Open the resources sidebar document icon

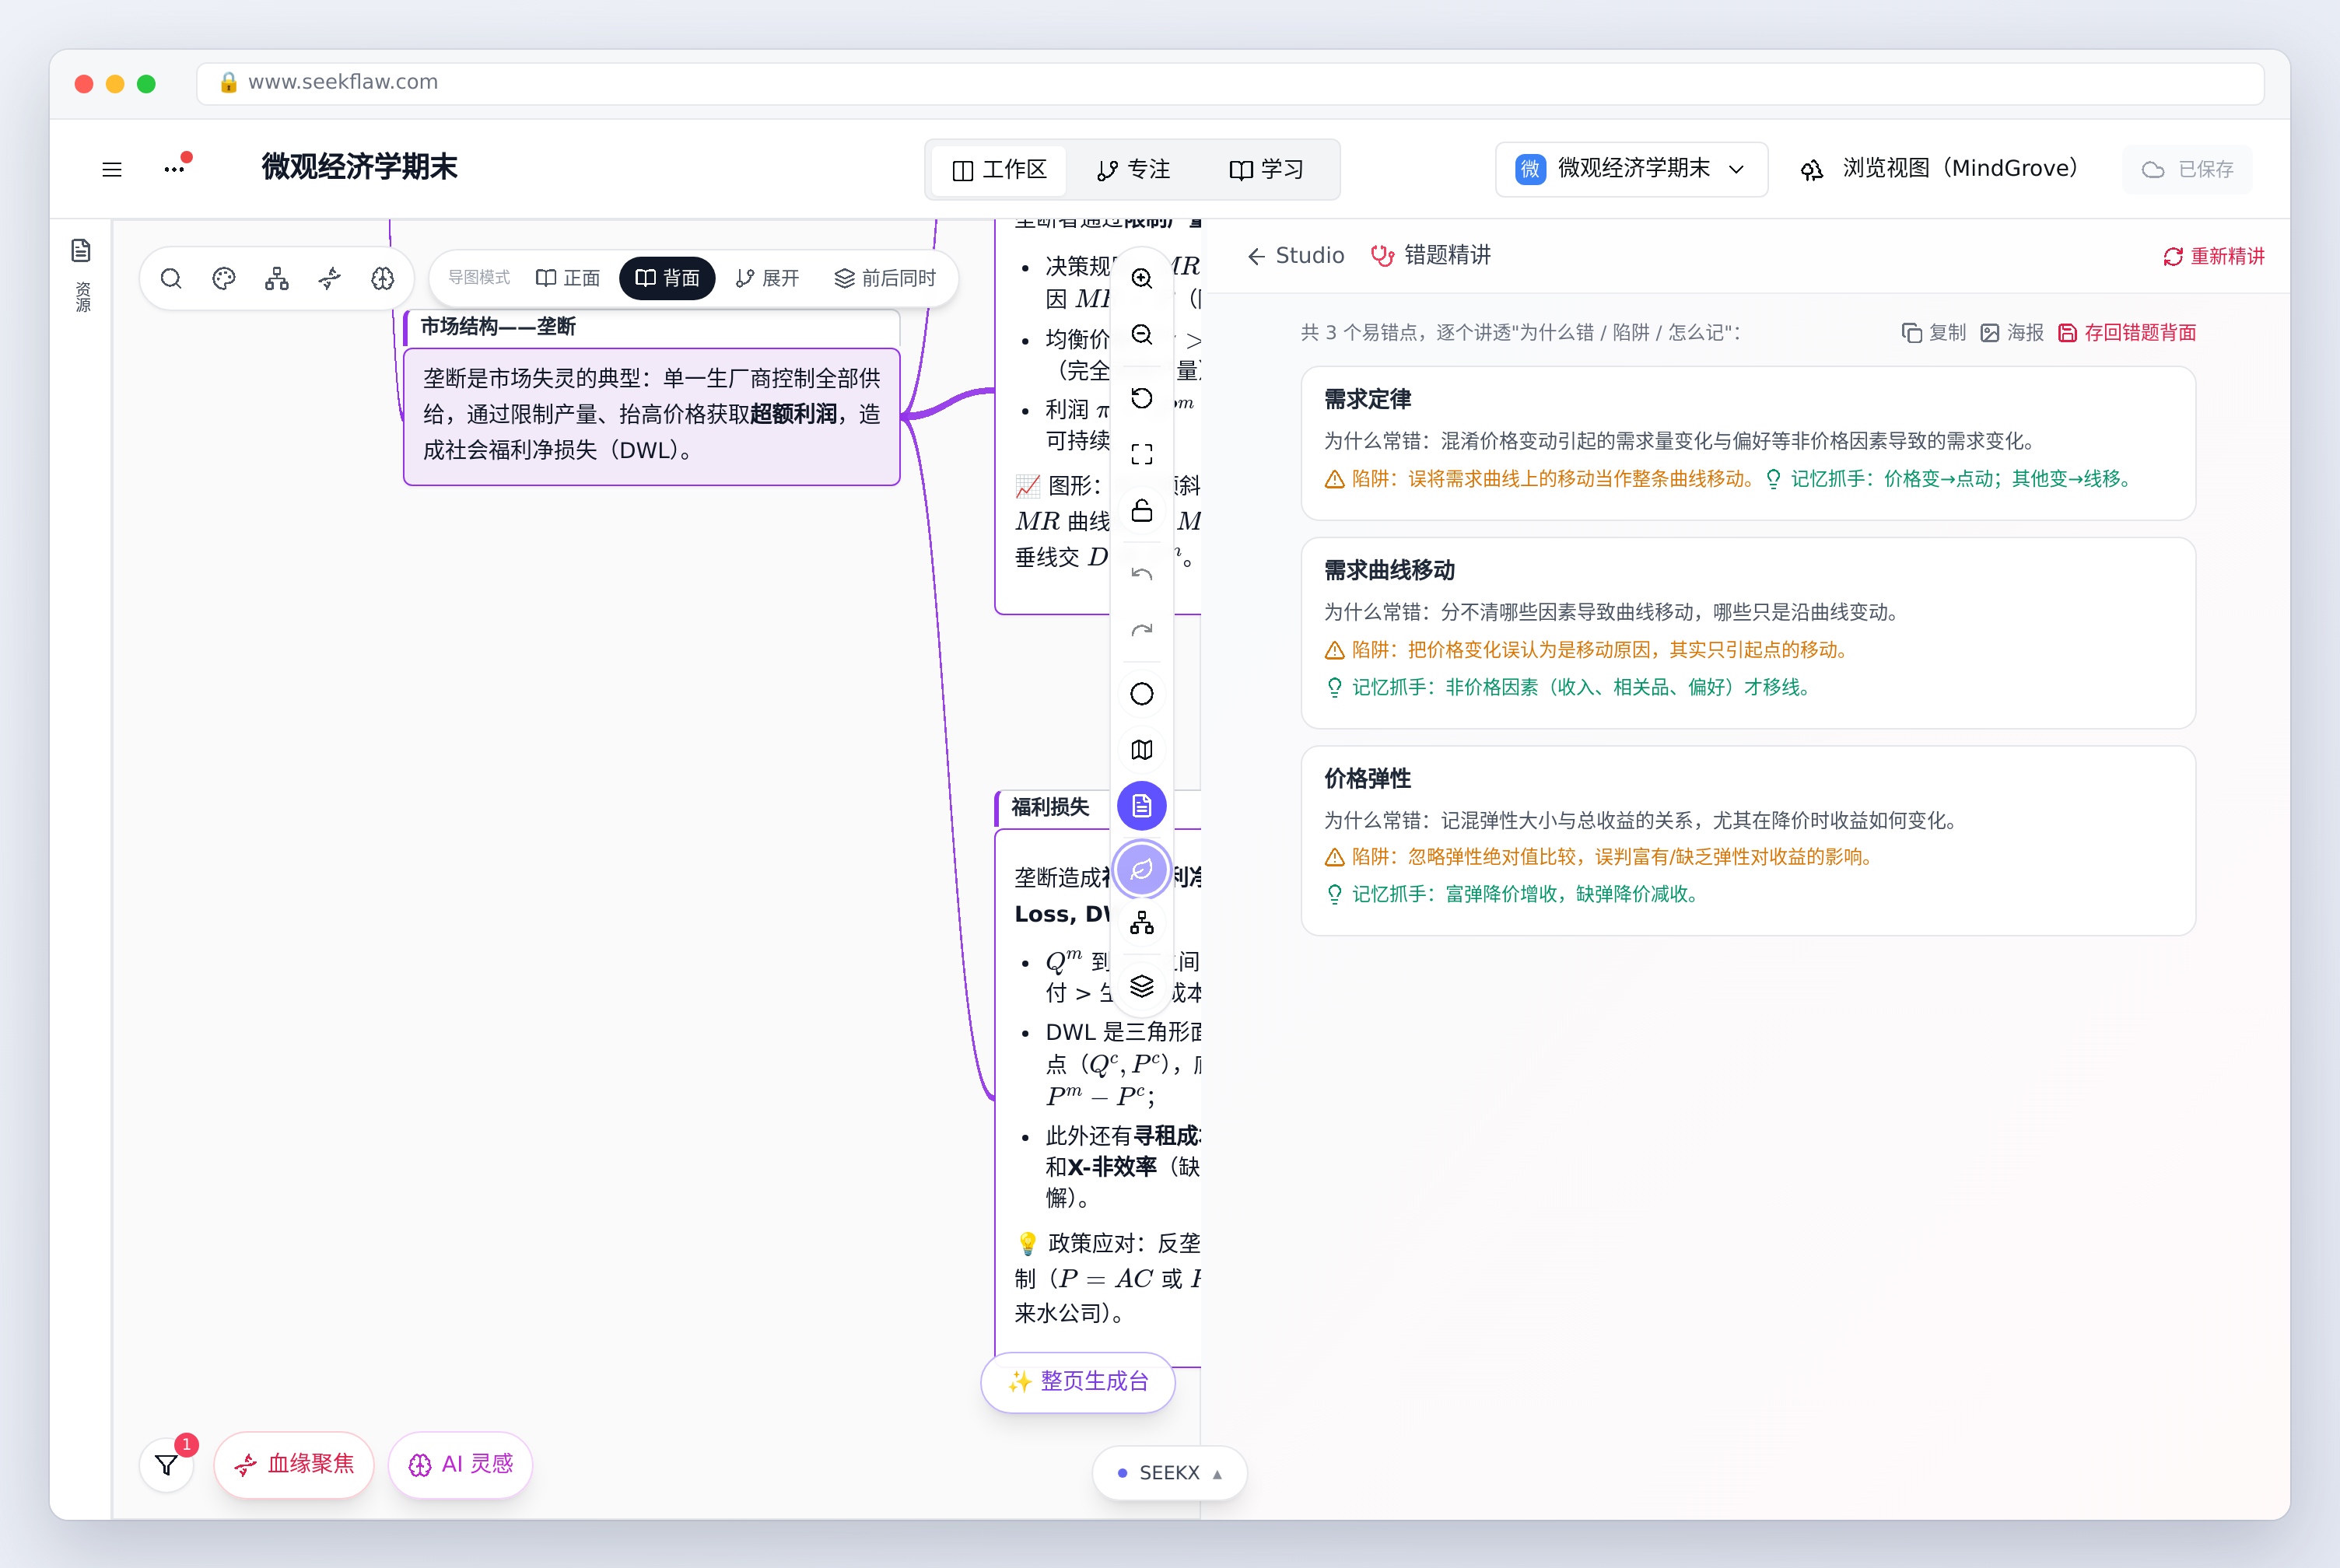click(82, 250)
